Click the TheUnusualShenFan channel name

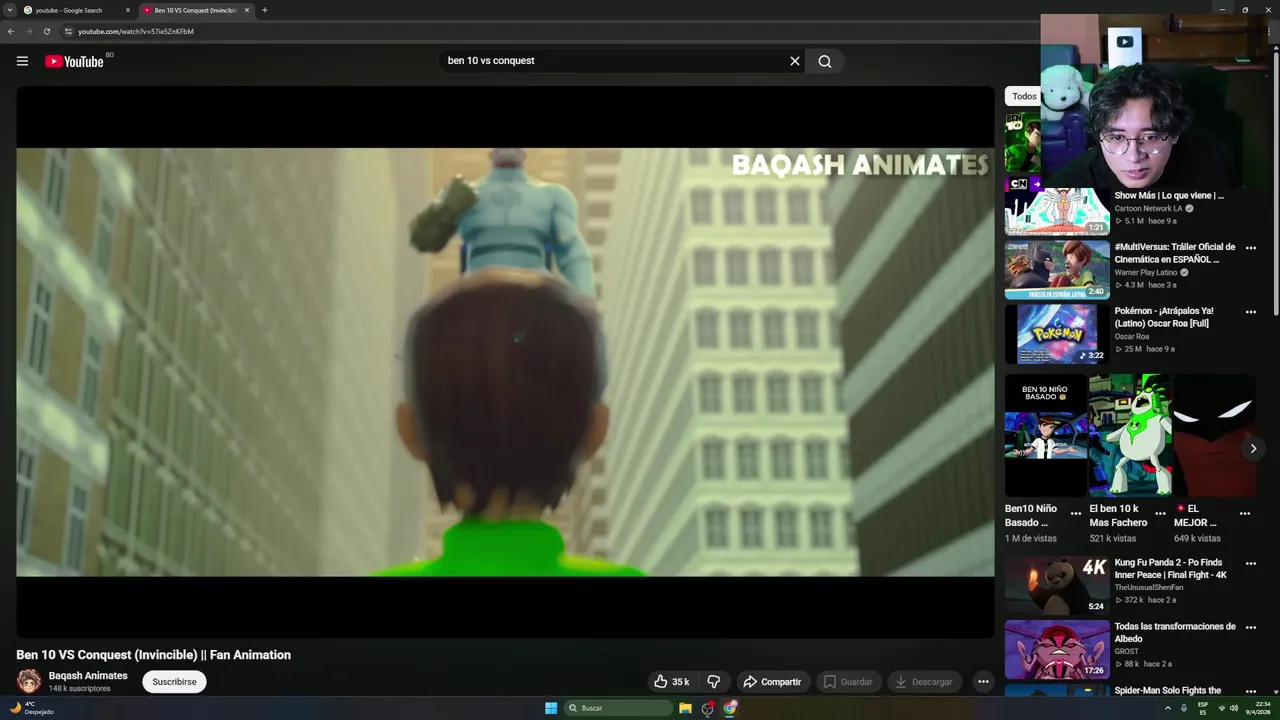(1149, 587)
